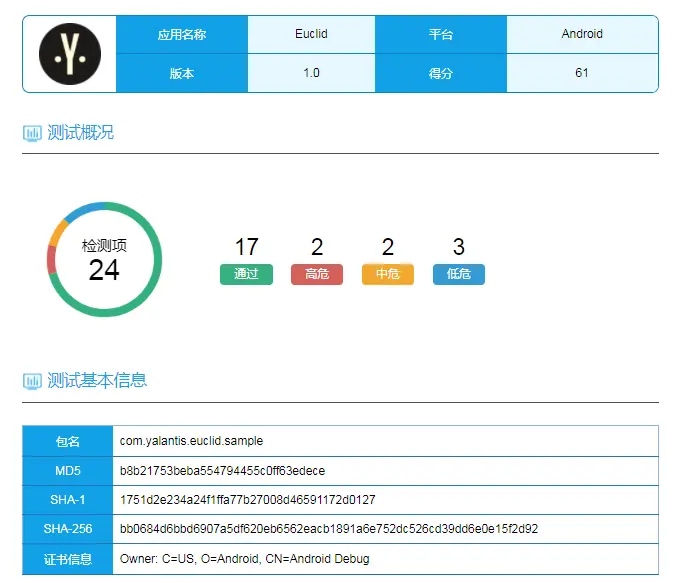Screen dimensions: 692x583
Task: Click the low risk count 3
Action: [459, 247]
